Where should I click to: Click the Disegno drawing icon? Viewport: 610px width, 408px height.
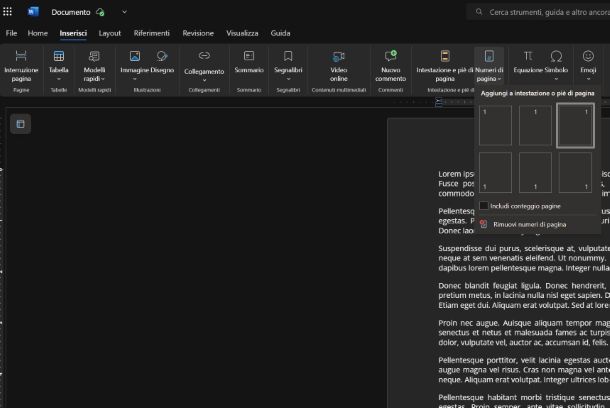click(162, 57)
